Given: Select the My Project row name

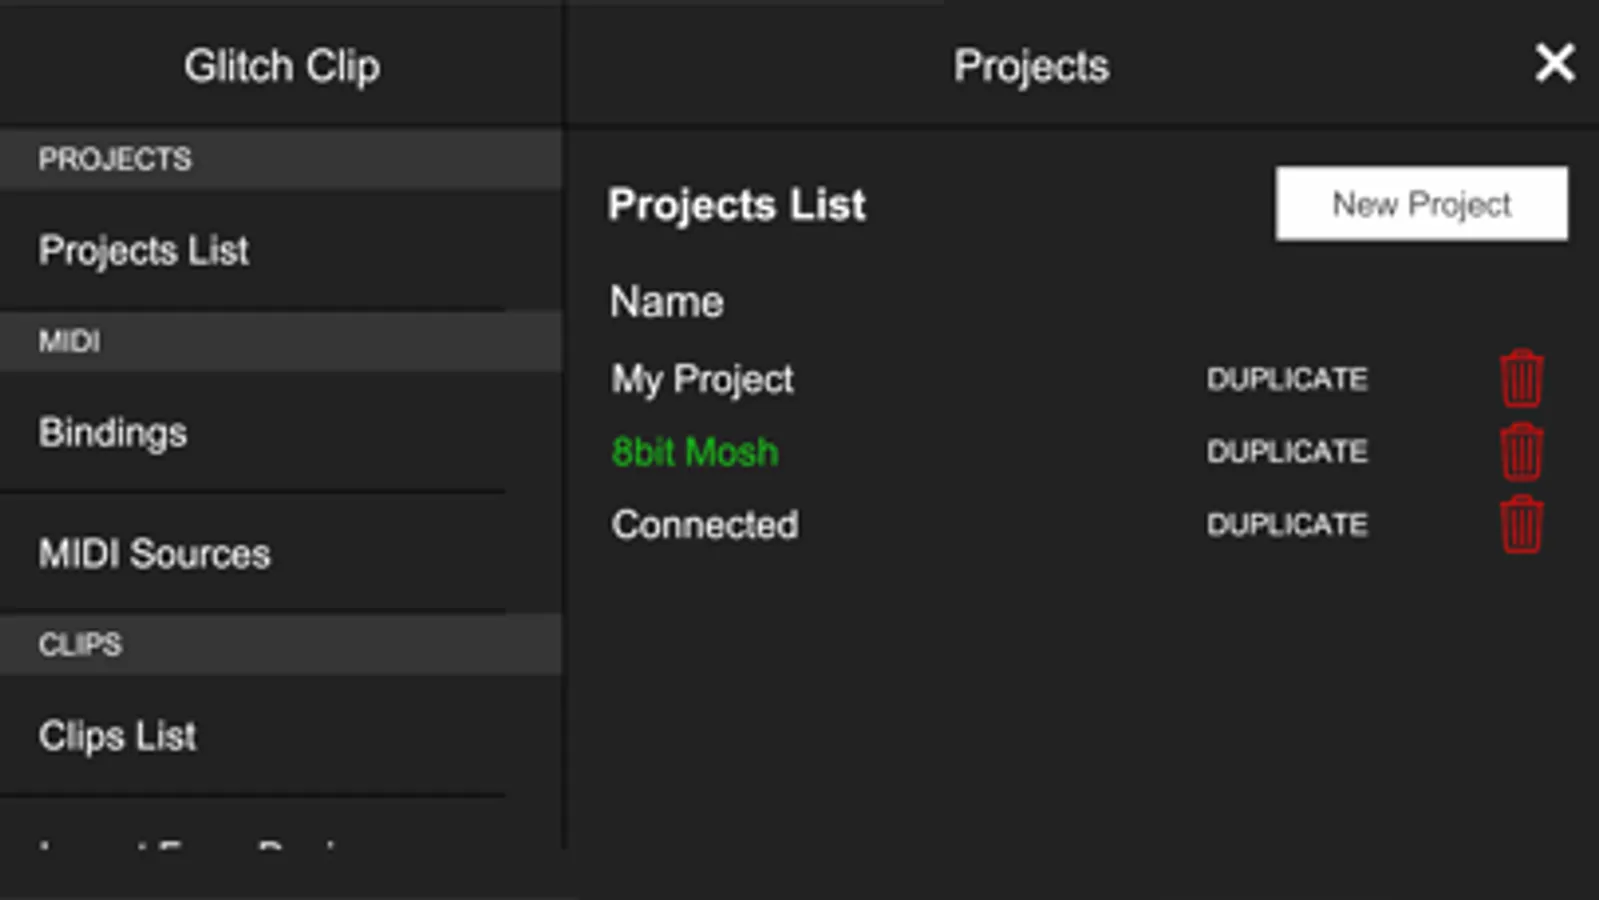Looking at the screenshot, I should (702, 379).
